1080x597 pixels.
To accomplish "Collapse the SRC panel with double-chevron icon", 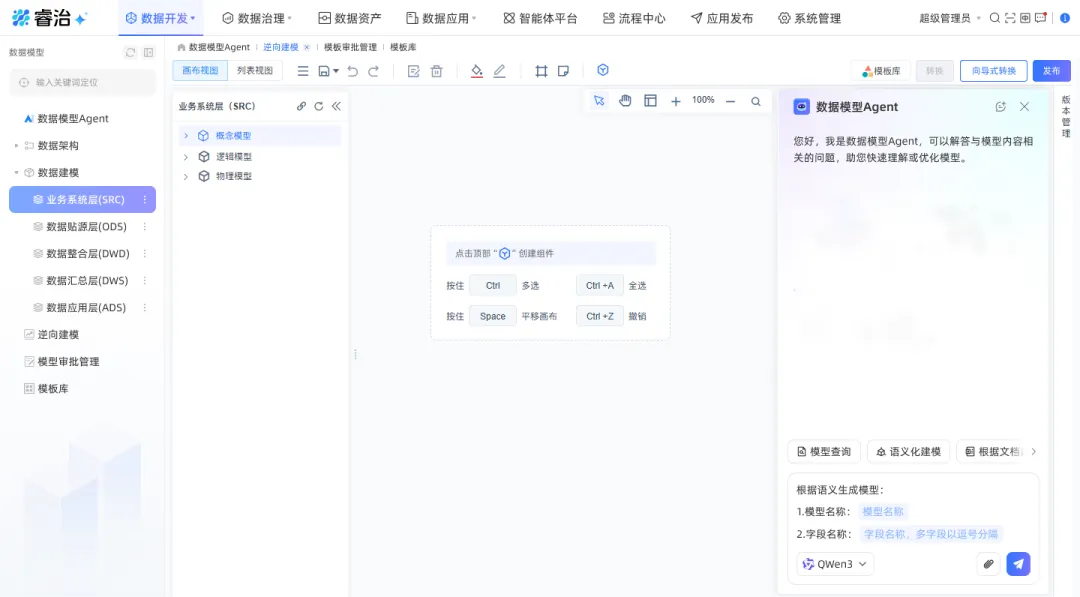I will tap(336, 106).
